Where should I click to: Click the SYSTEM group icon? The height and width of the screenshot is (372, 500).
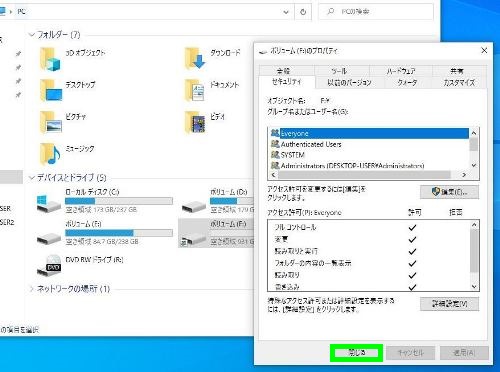pyautogui.click(x=275, y=155)
